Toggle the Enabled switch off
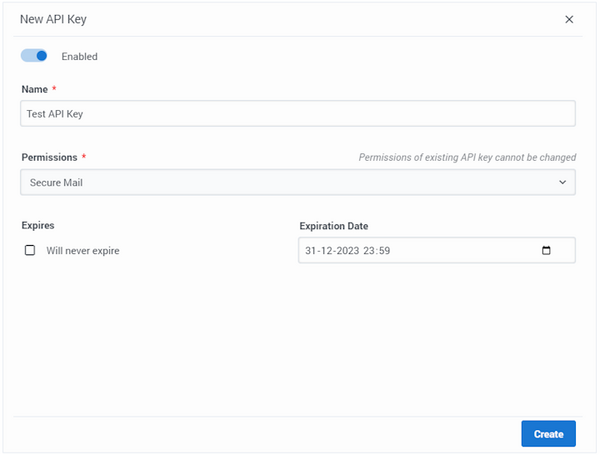The image size is (600, 455). point(34,56)
